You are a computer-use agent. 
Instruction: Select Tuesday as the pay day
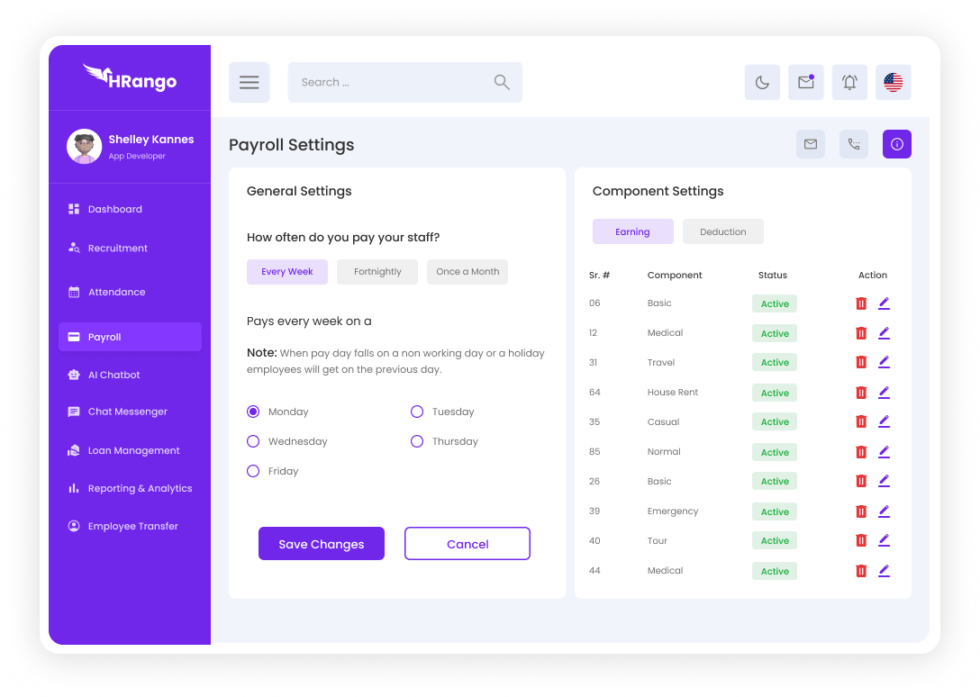click(417, 411)
